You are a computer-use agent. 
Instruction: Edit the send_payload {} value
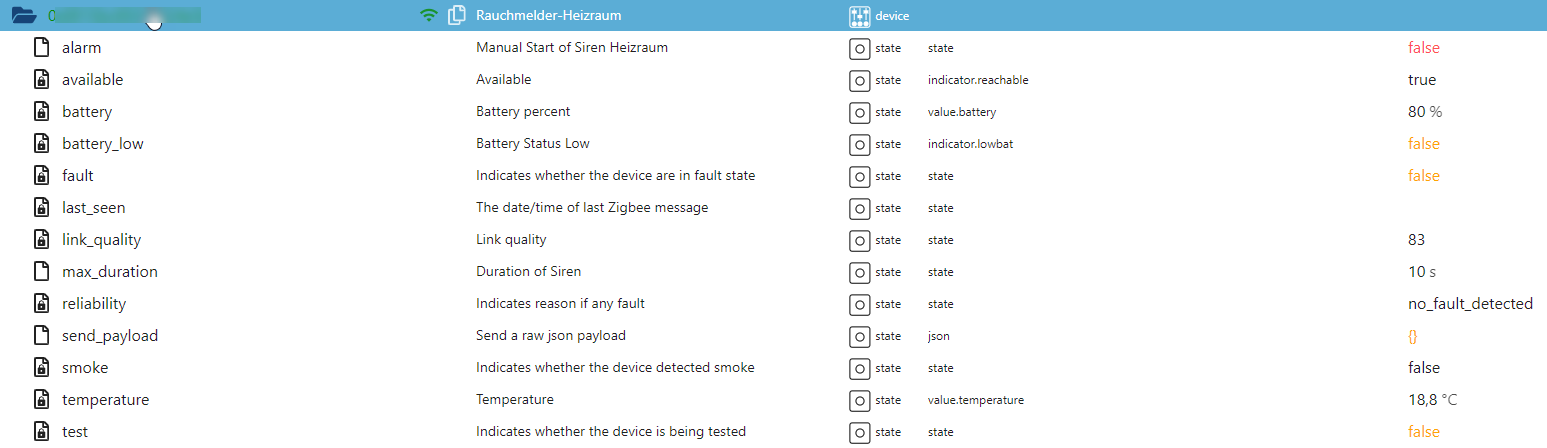click(x=1412, y=336)
